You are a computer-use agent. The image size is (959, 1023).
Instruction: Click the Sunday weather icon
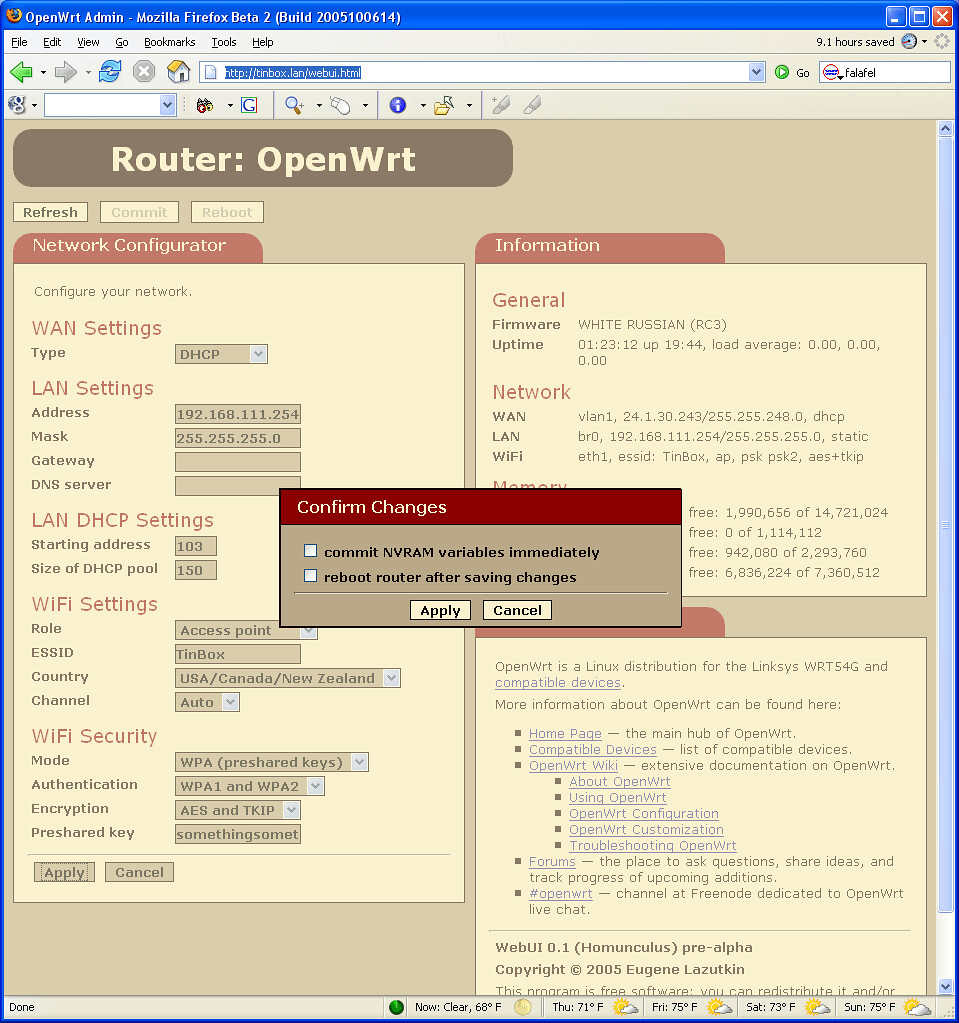(x=917, y=1007)
